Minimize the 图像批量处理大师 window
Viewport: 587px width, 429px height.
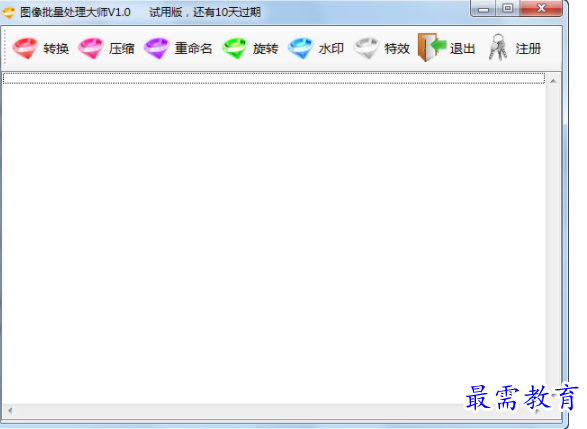[483, 9]
